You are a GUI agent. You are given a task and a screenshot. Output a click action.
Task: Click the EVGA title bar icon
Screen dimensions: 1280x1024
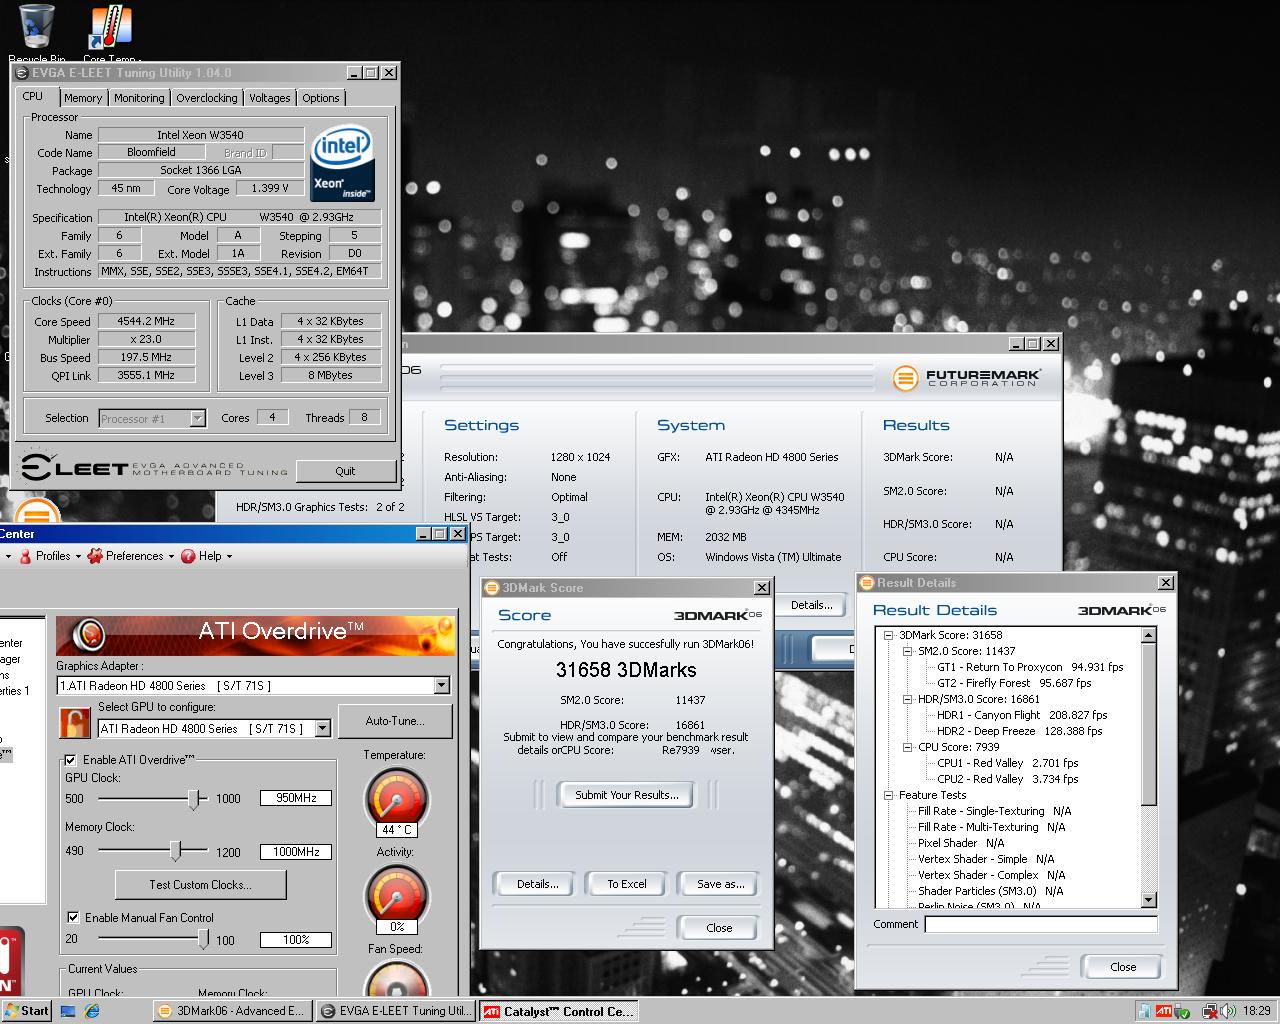[22, 73]
